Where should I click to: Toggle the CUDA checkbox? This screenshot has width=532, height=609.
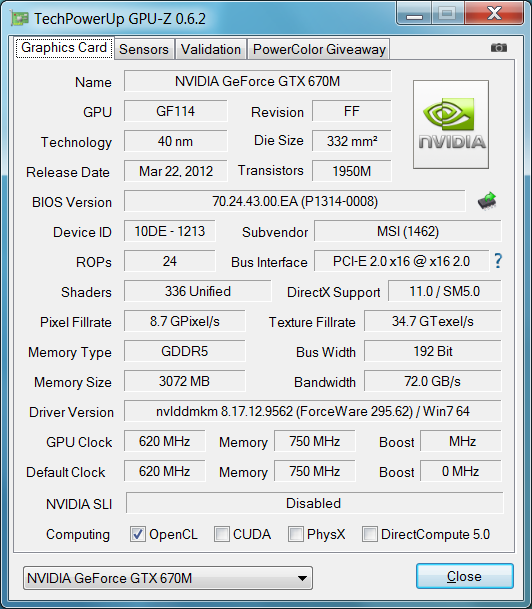tap(222, 534)
